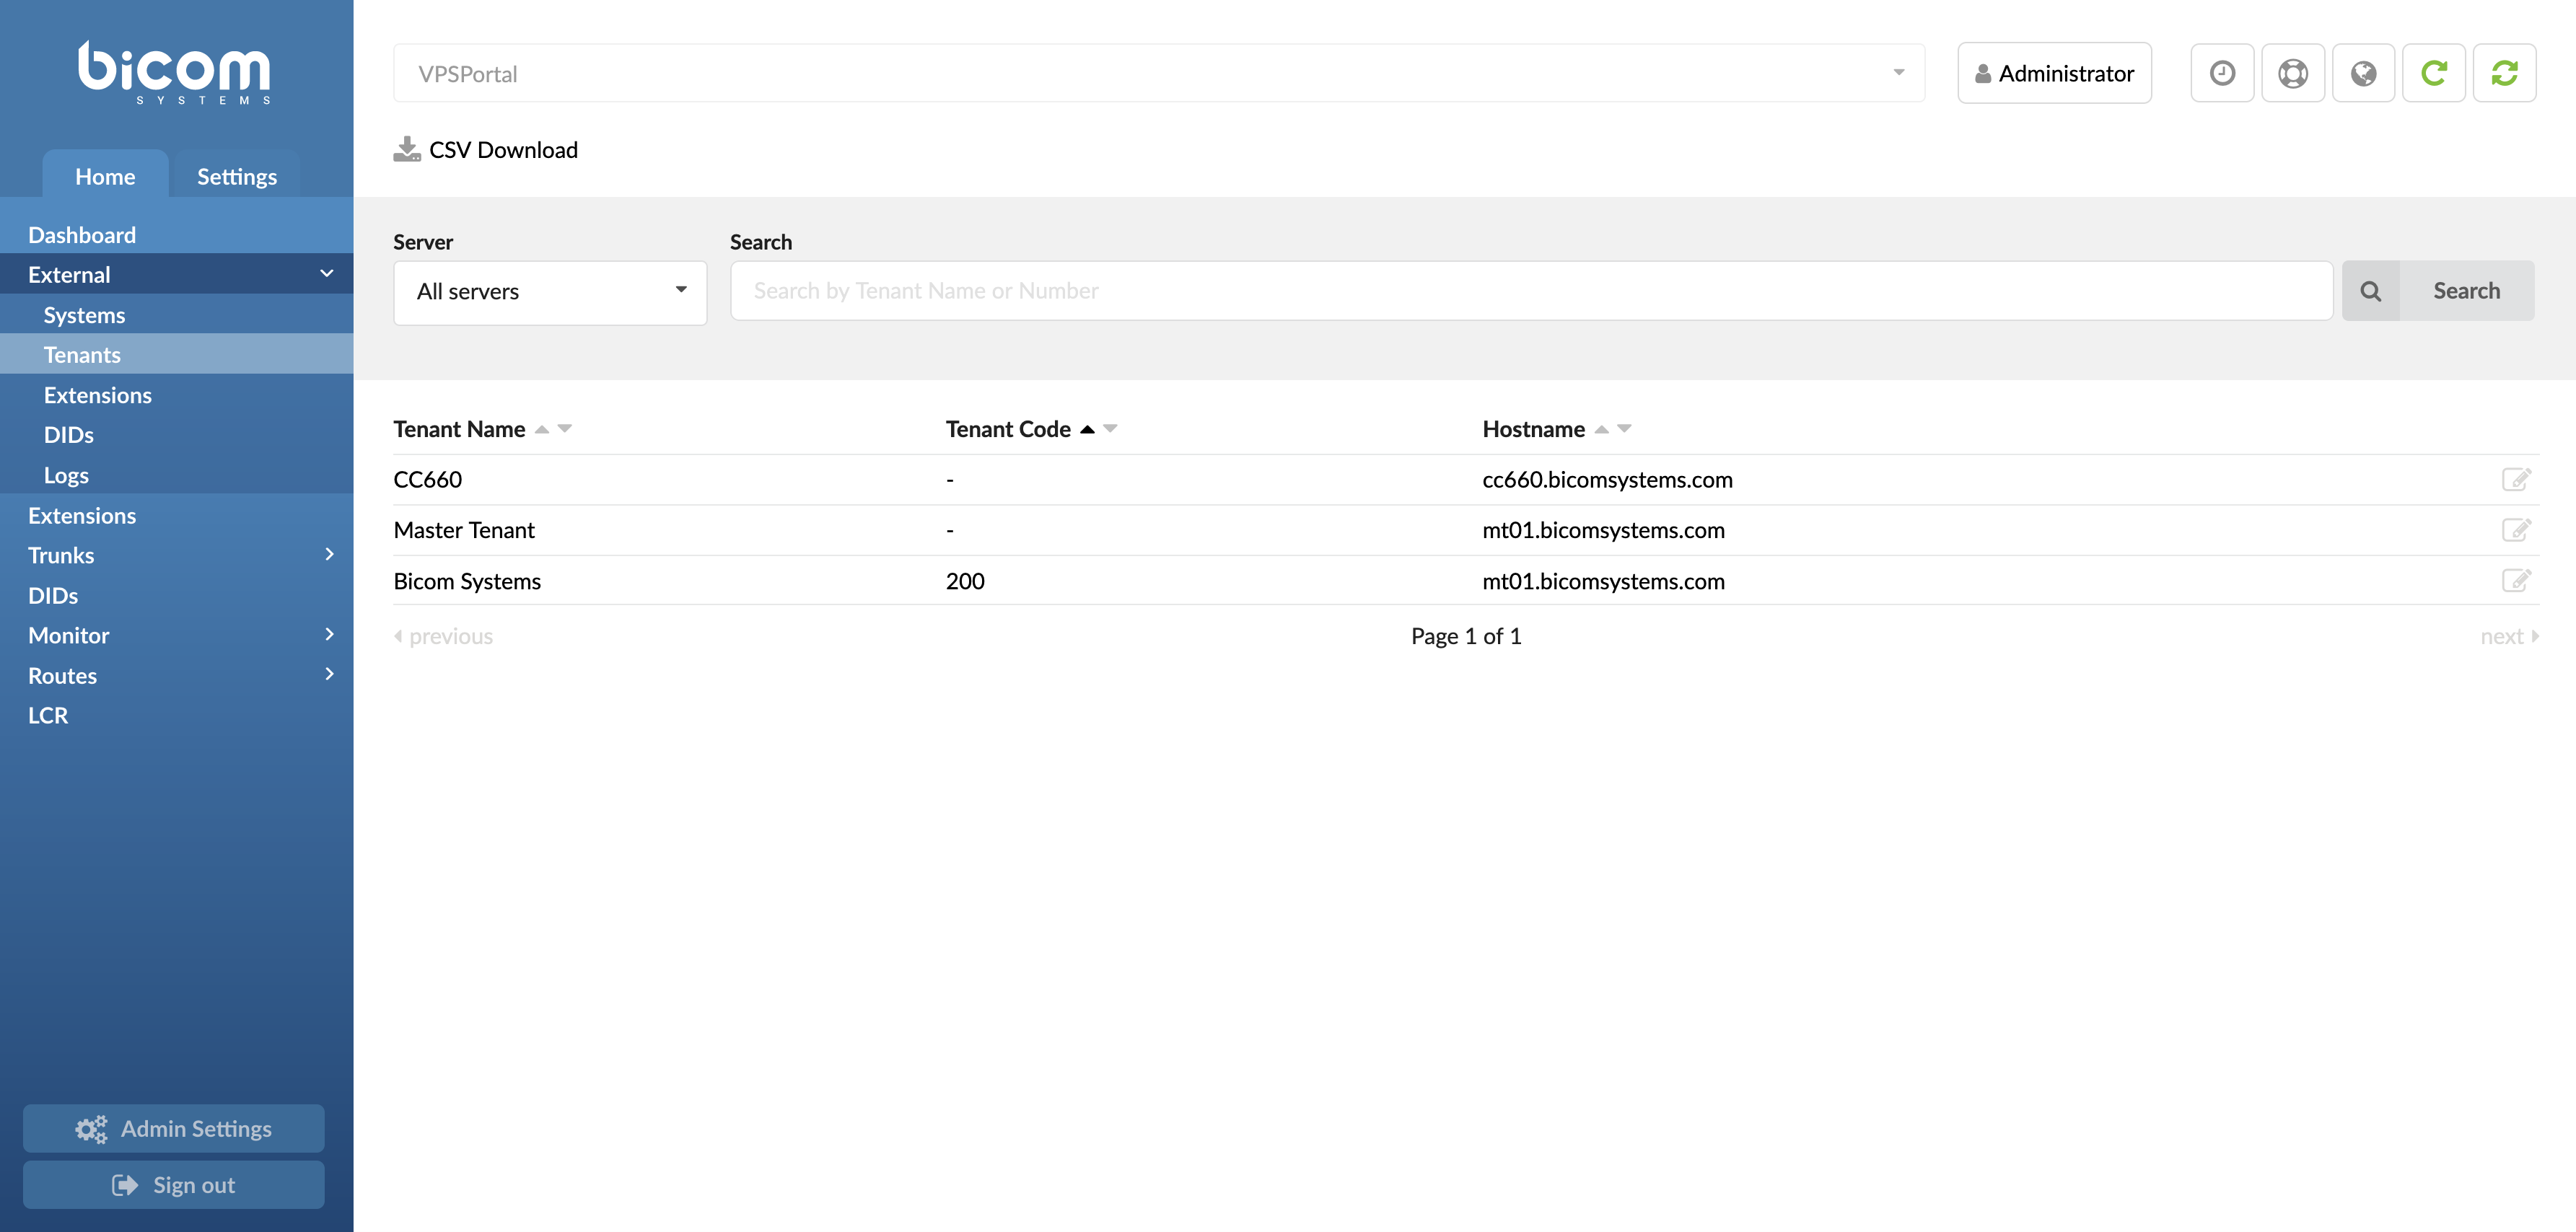Click the Search button

point(2466,291)
